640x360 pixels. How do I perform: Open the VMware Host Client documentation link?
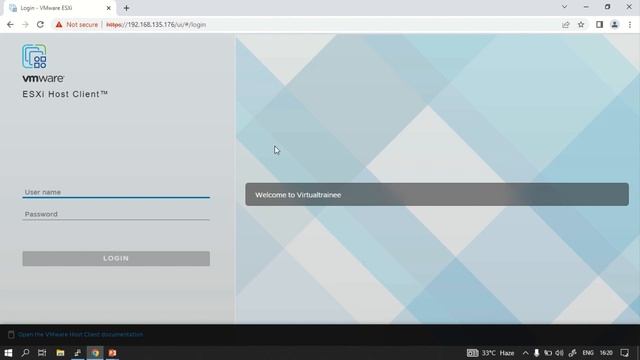[80, 334]
